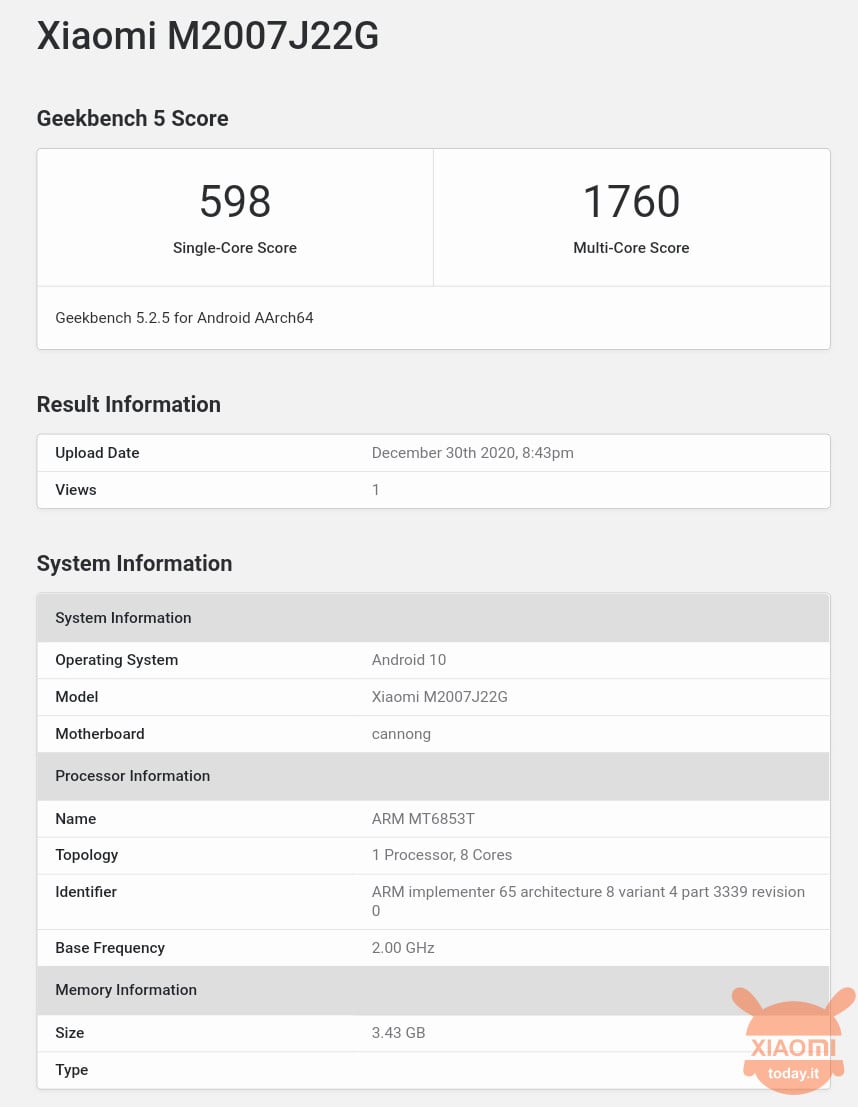Select the processor name ARM MT6853T

pyautogui.click(x=423, y=818)
